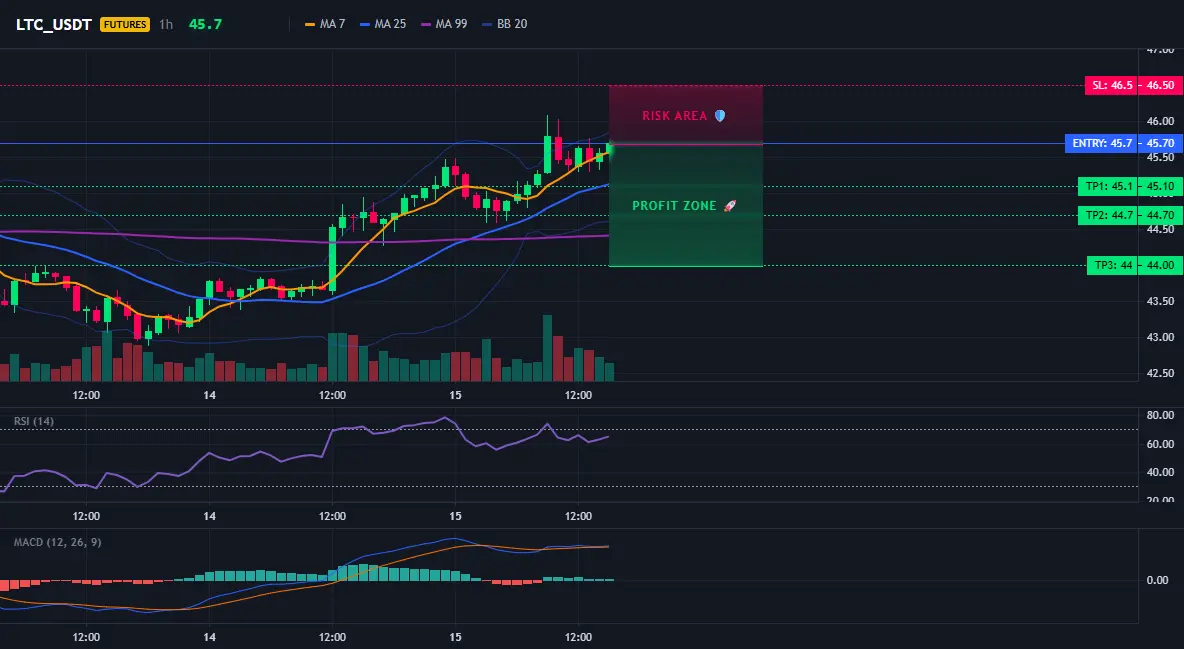Viewport: 1184px width, 649px height.
Task: Toggle the BB 20 legend entry
Action: click(504, 24)
